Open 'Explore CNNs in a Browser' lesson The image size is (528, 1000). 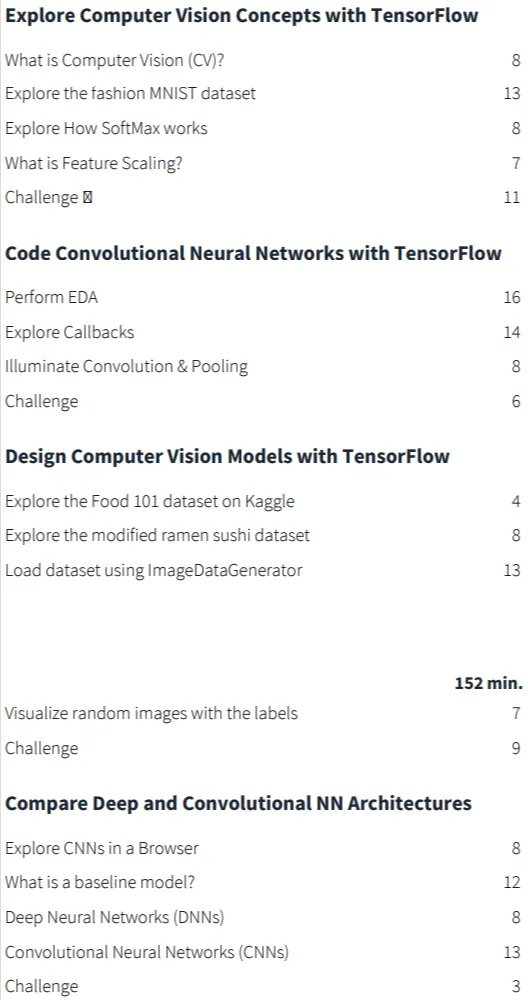pos(102,849)
